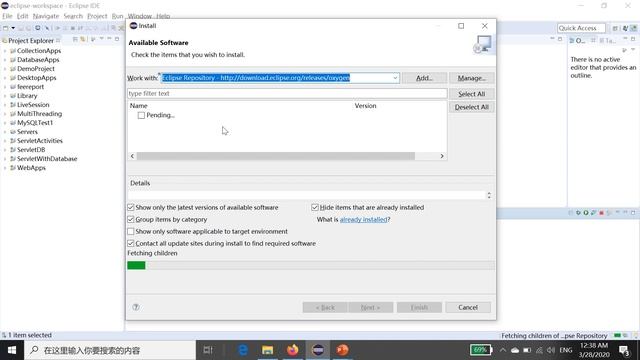Viewport: 640px width, 360px height.
Task: Open File Explorer from the taskbar
Action: click(267, 350)
